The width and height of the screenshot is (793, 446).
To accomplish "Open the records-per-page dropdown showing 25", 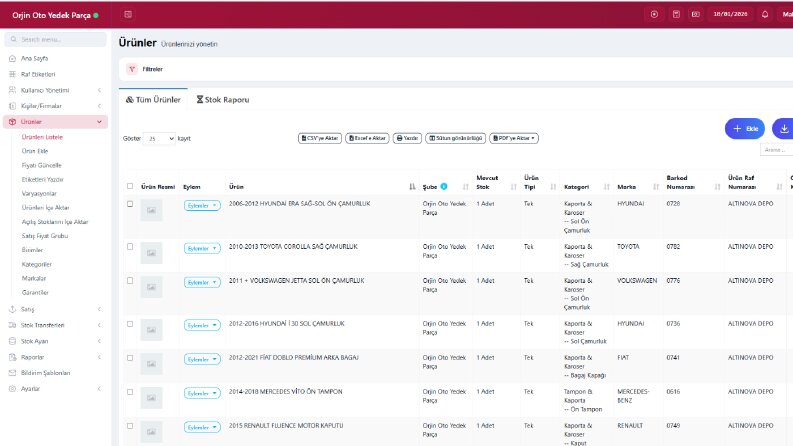I will [159, 139].
